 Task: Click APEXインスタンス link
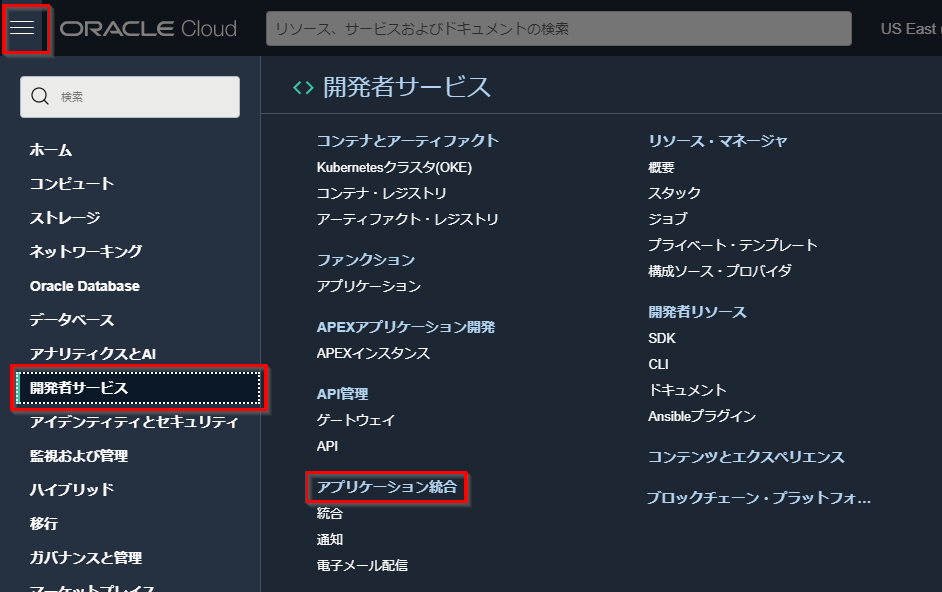point(373,353)
